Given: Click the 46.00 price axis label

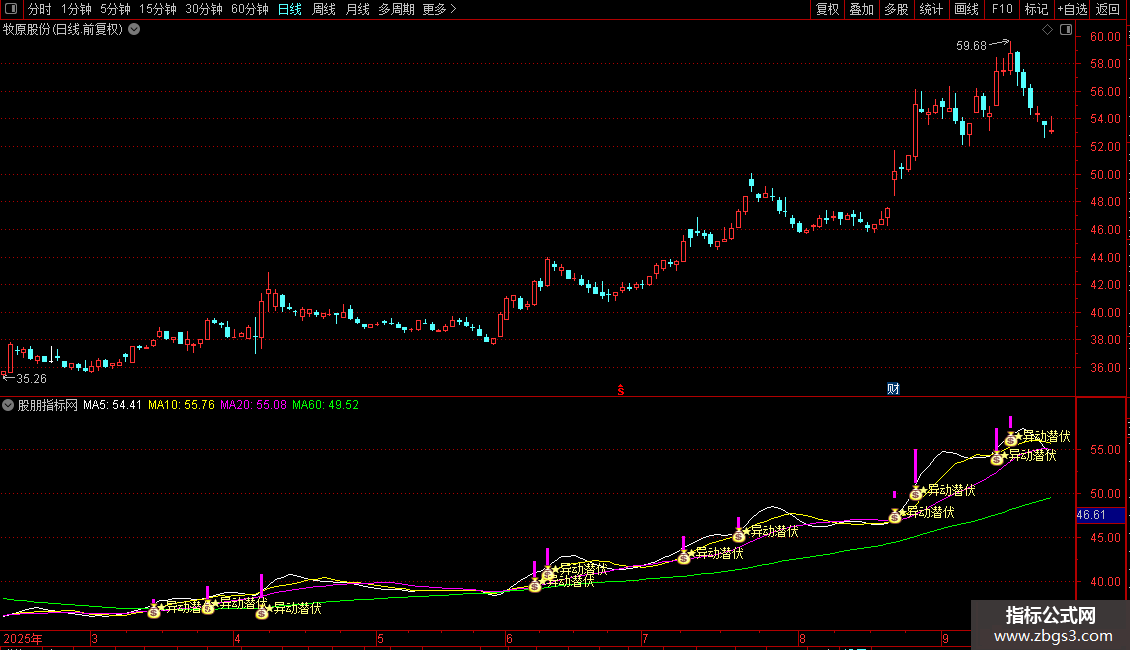Looking at the screenshot, I should click(x=1105, y=230).
